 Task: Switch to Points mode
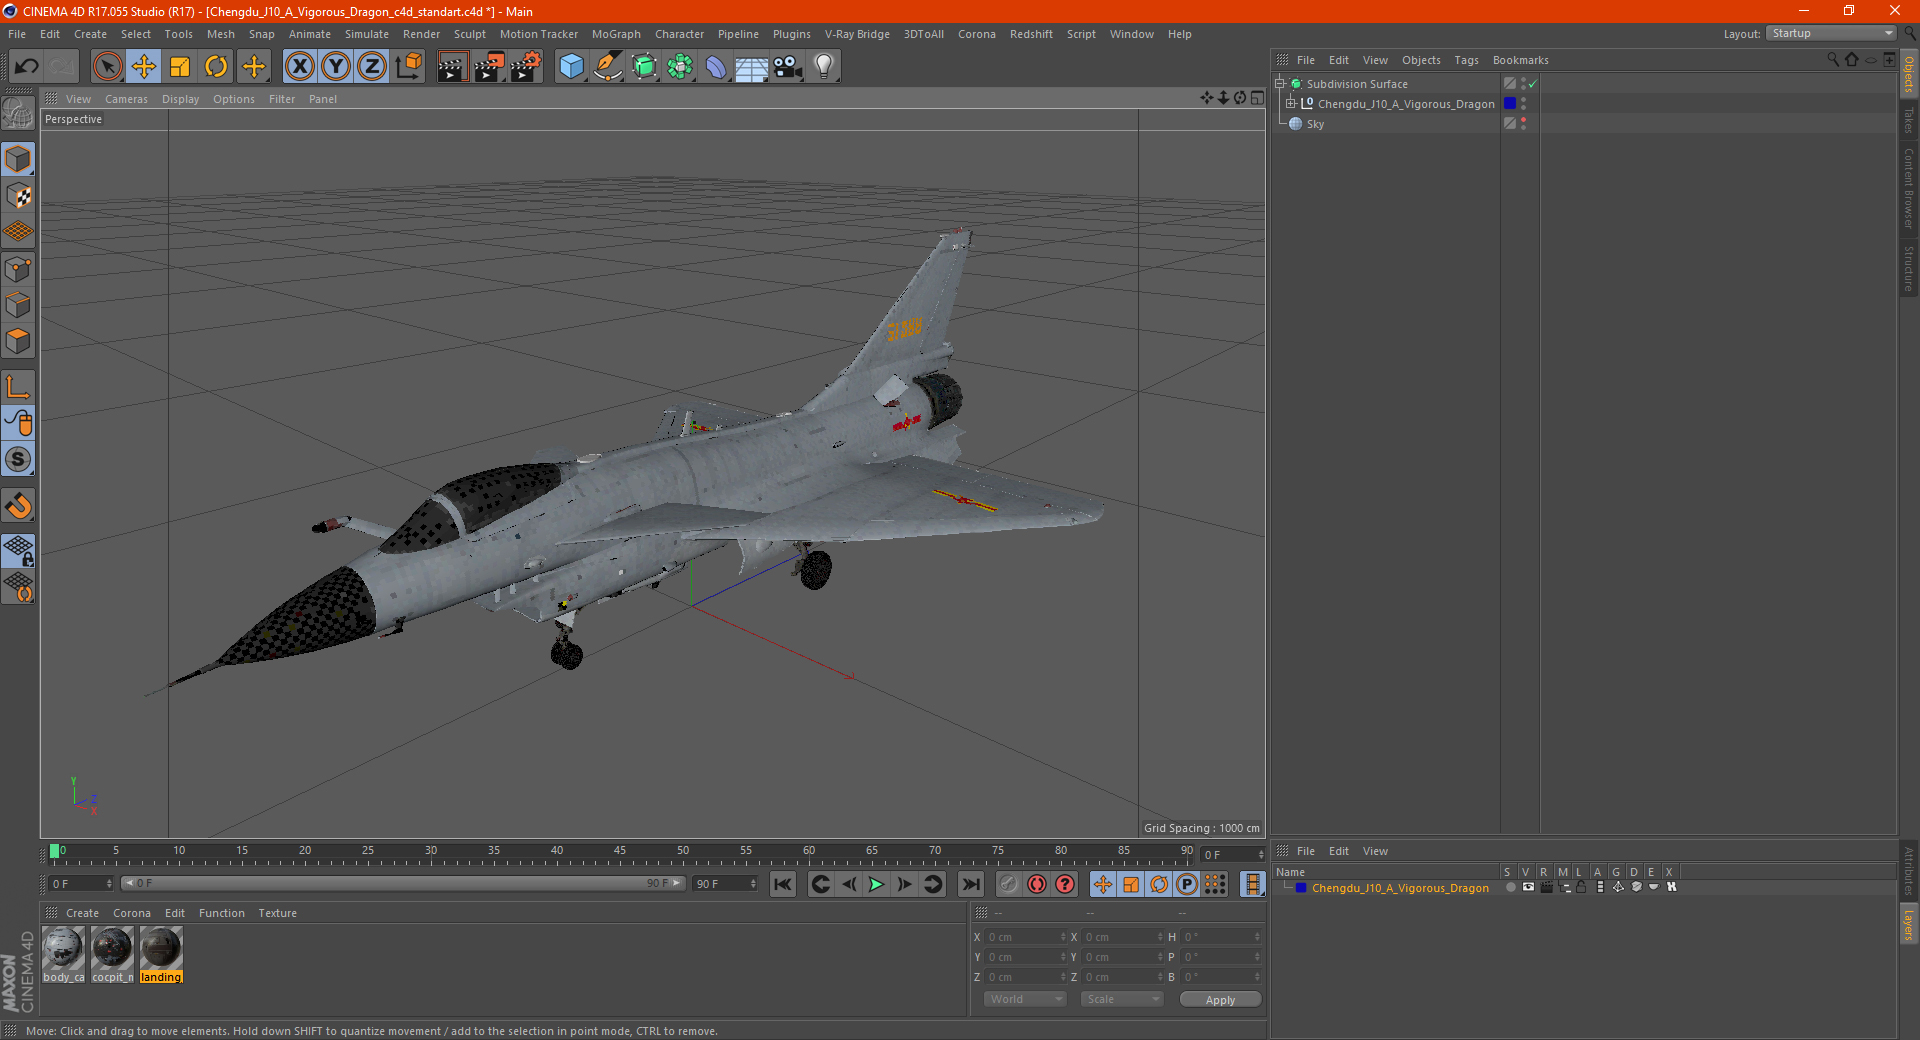pos(18,269)
